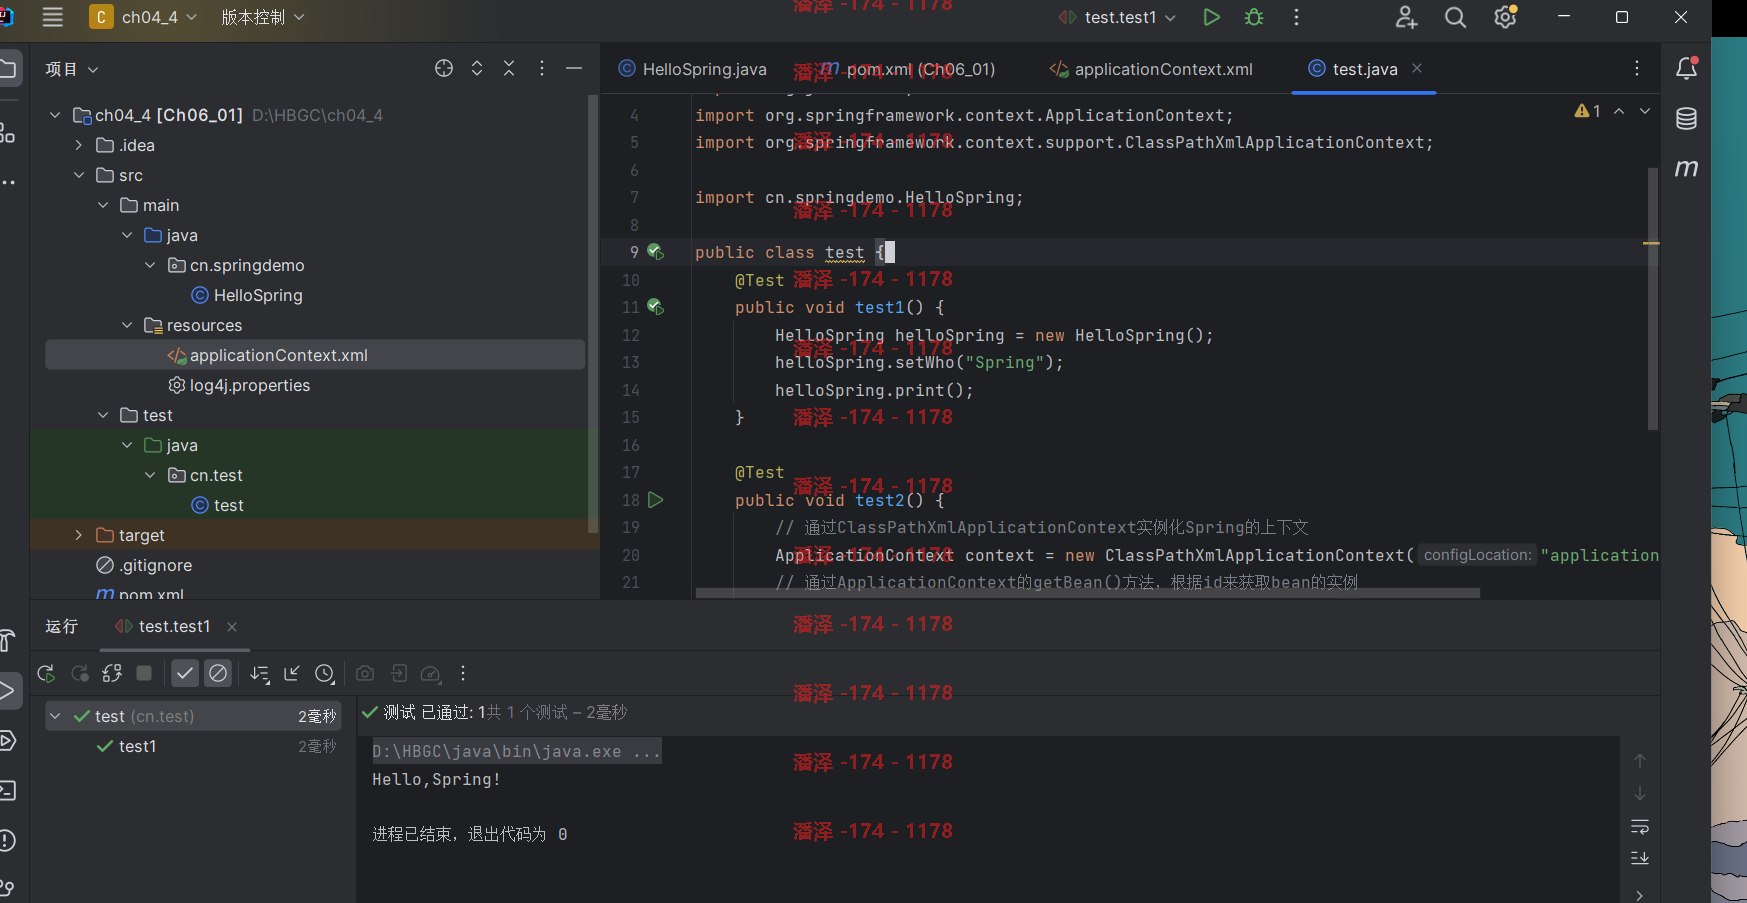Image resolution: width=1747 pixels, height=903 pixels.
Task: Open project panel options menu
Action: (542, 68)
